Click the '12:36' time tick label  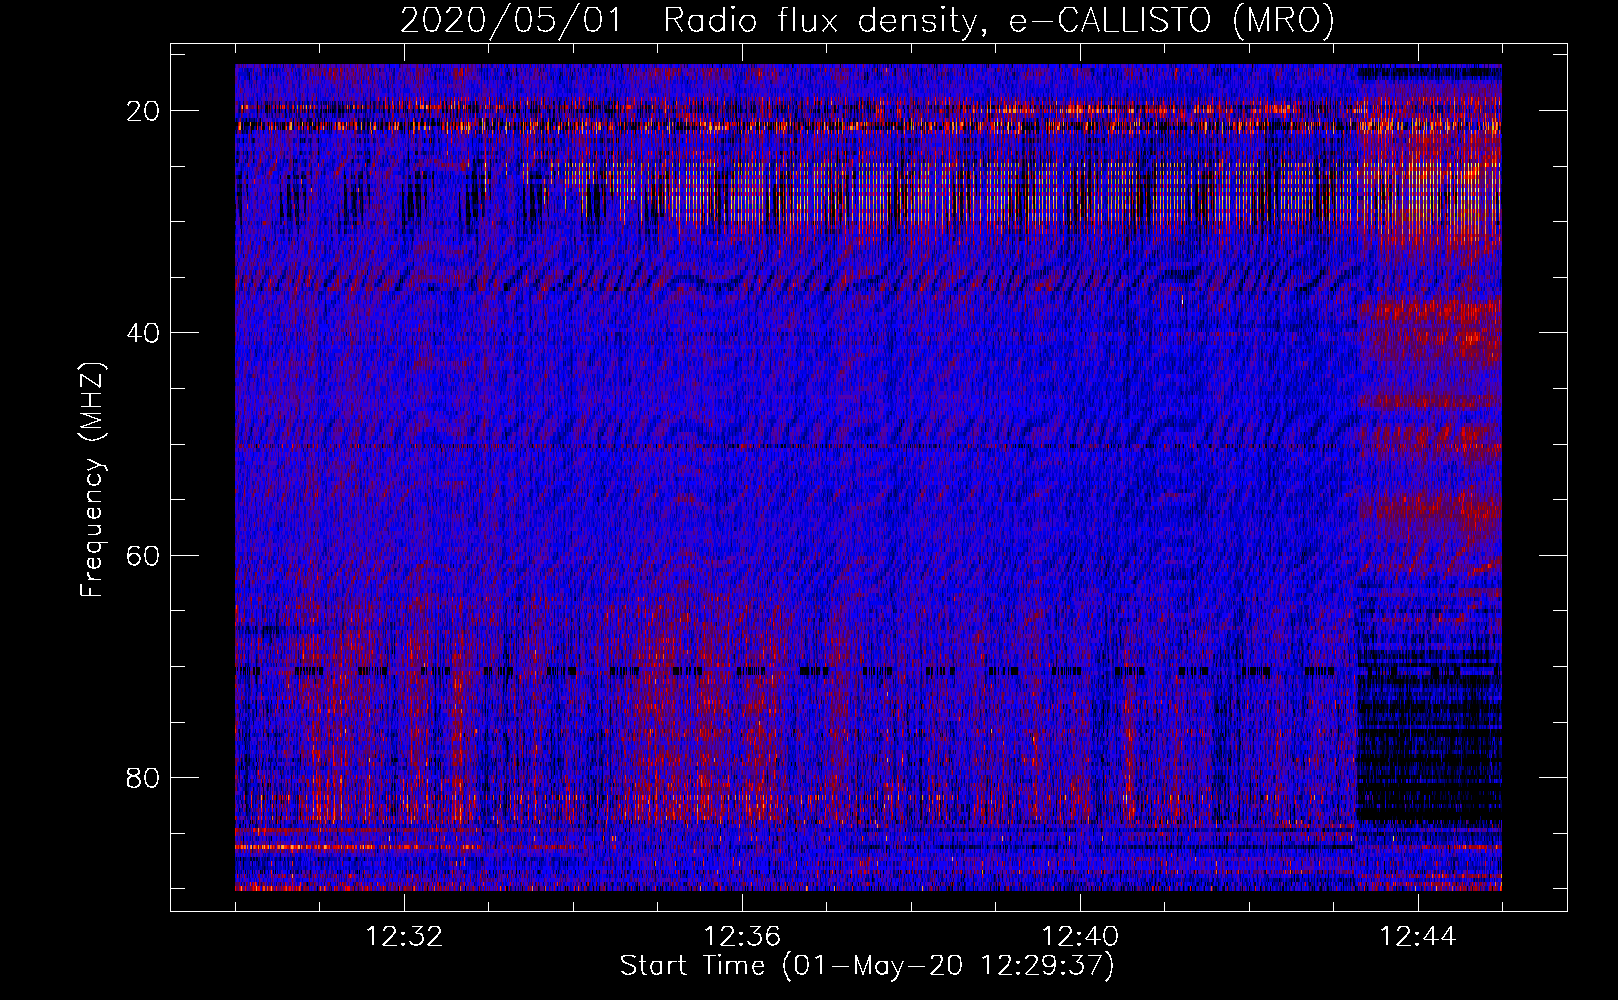tap(742, 937)
